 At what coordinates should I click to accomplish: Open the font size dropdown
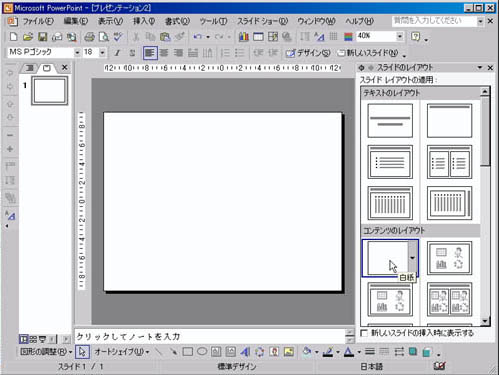[x=102, y=52]
